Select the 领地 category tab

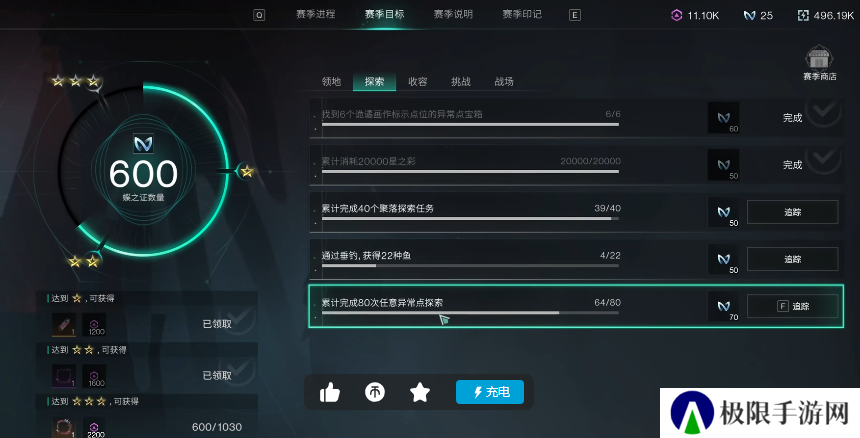331,82
